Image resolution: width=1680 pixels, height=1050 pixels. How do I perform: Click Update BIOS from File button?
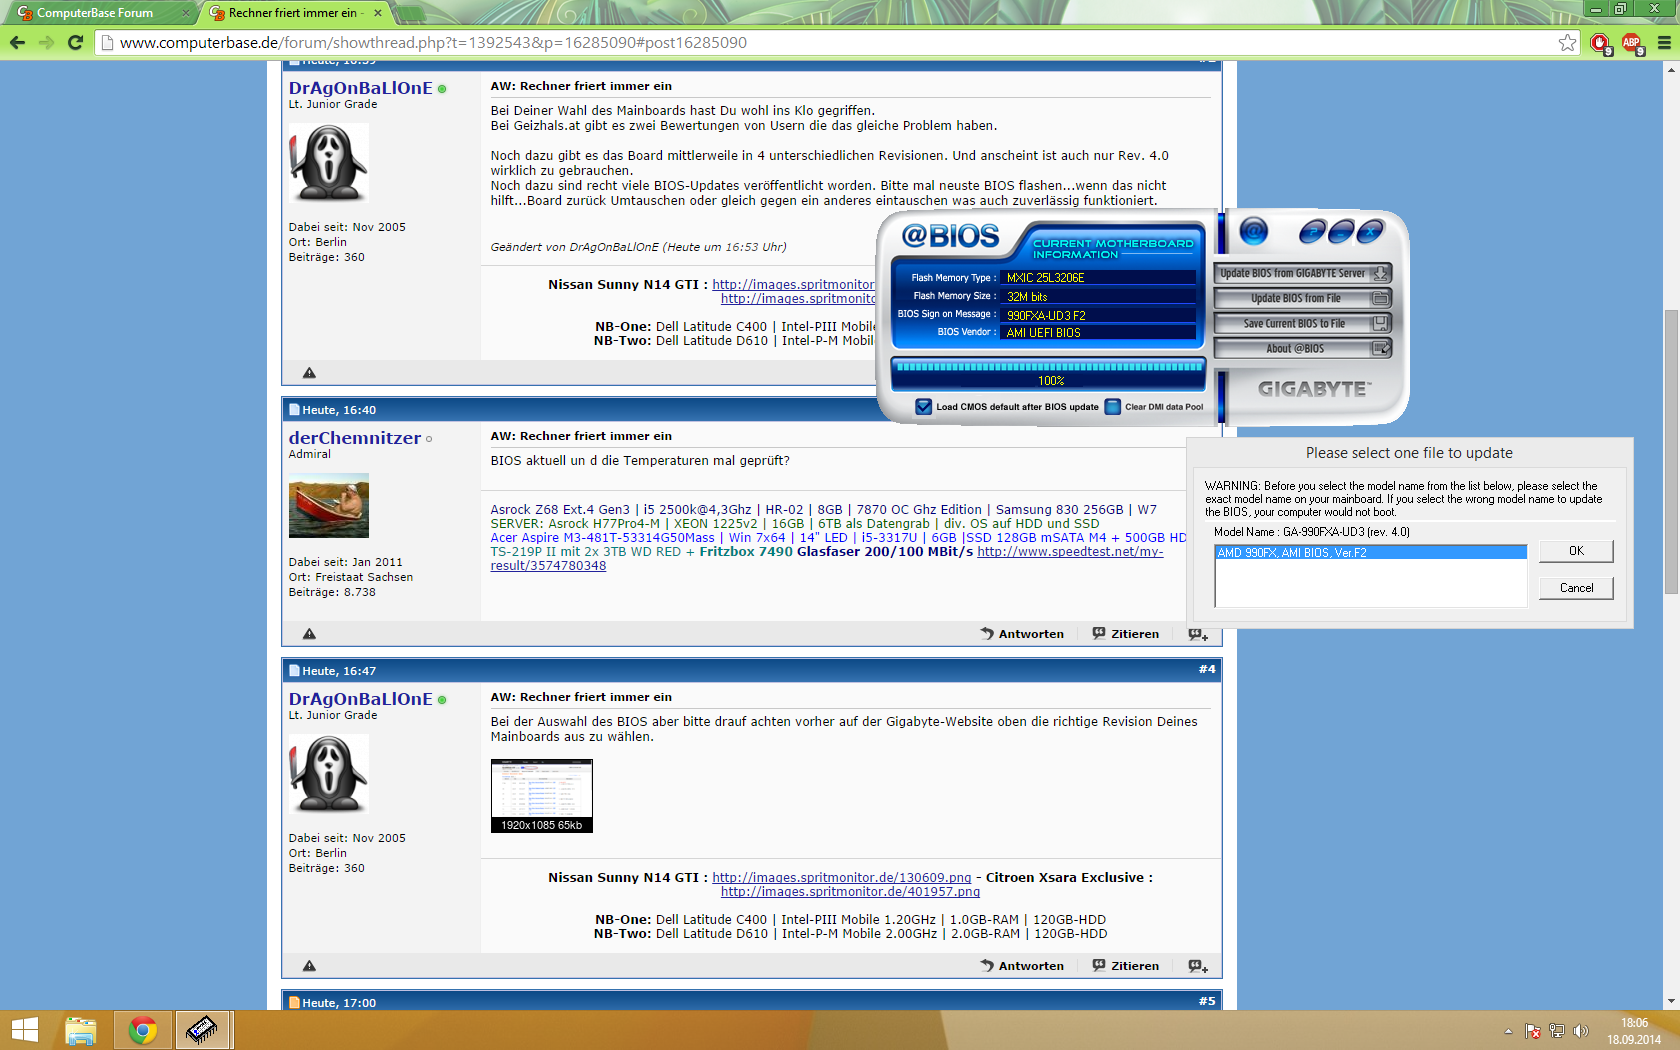pyautogui.click(x=1302, y=298)
